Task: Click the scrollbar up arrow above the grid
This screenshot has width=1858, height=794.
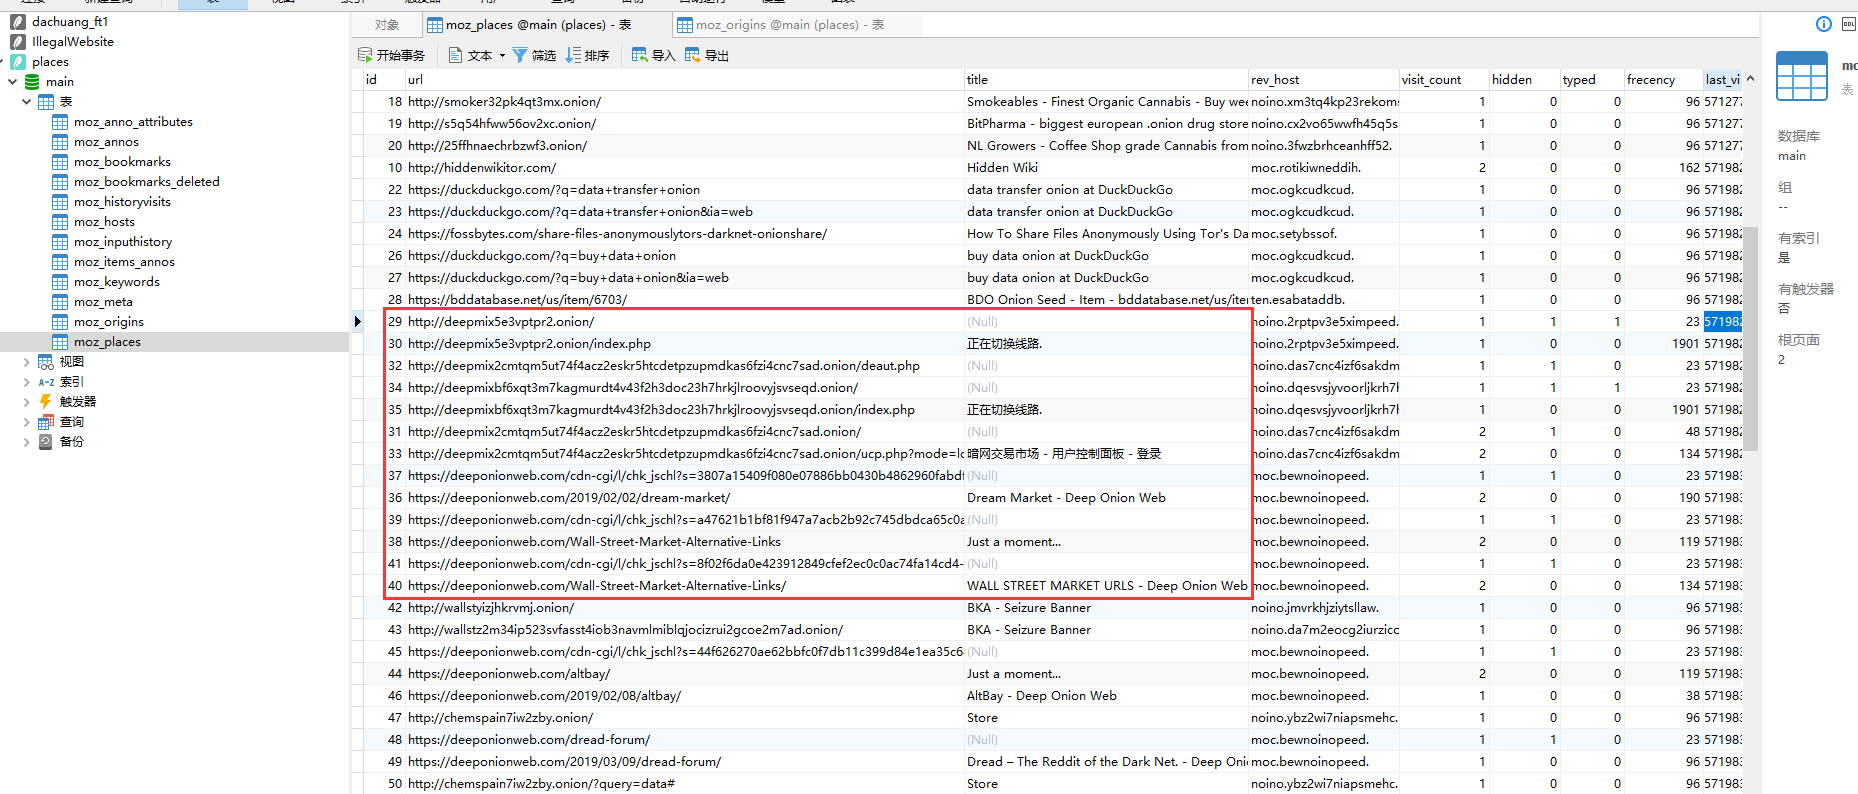Action: pos(1750,78)
